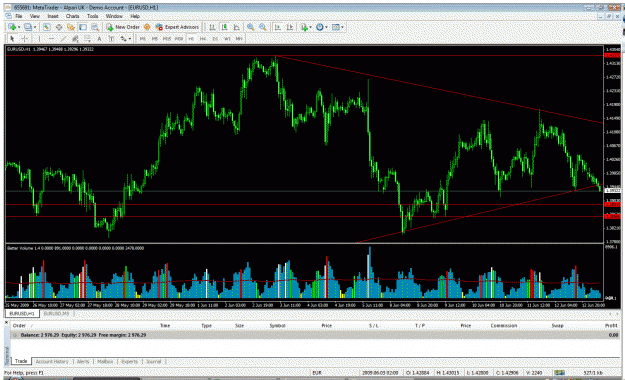Open the File menu
This screenshot has height=380, width=625.
pos(18,16)
